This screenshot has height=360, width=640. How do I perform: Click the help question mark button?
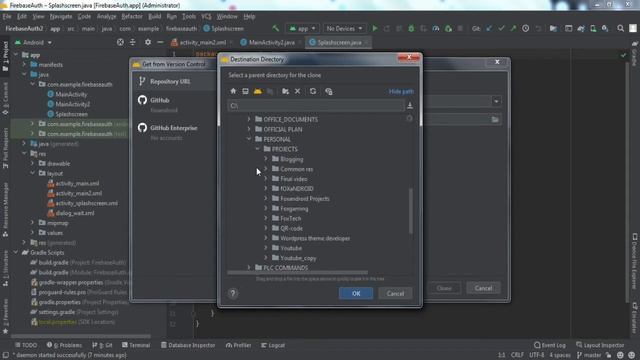coord(233,293)
